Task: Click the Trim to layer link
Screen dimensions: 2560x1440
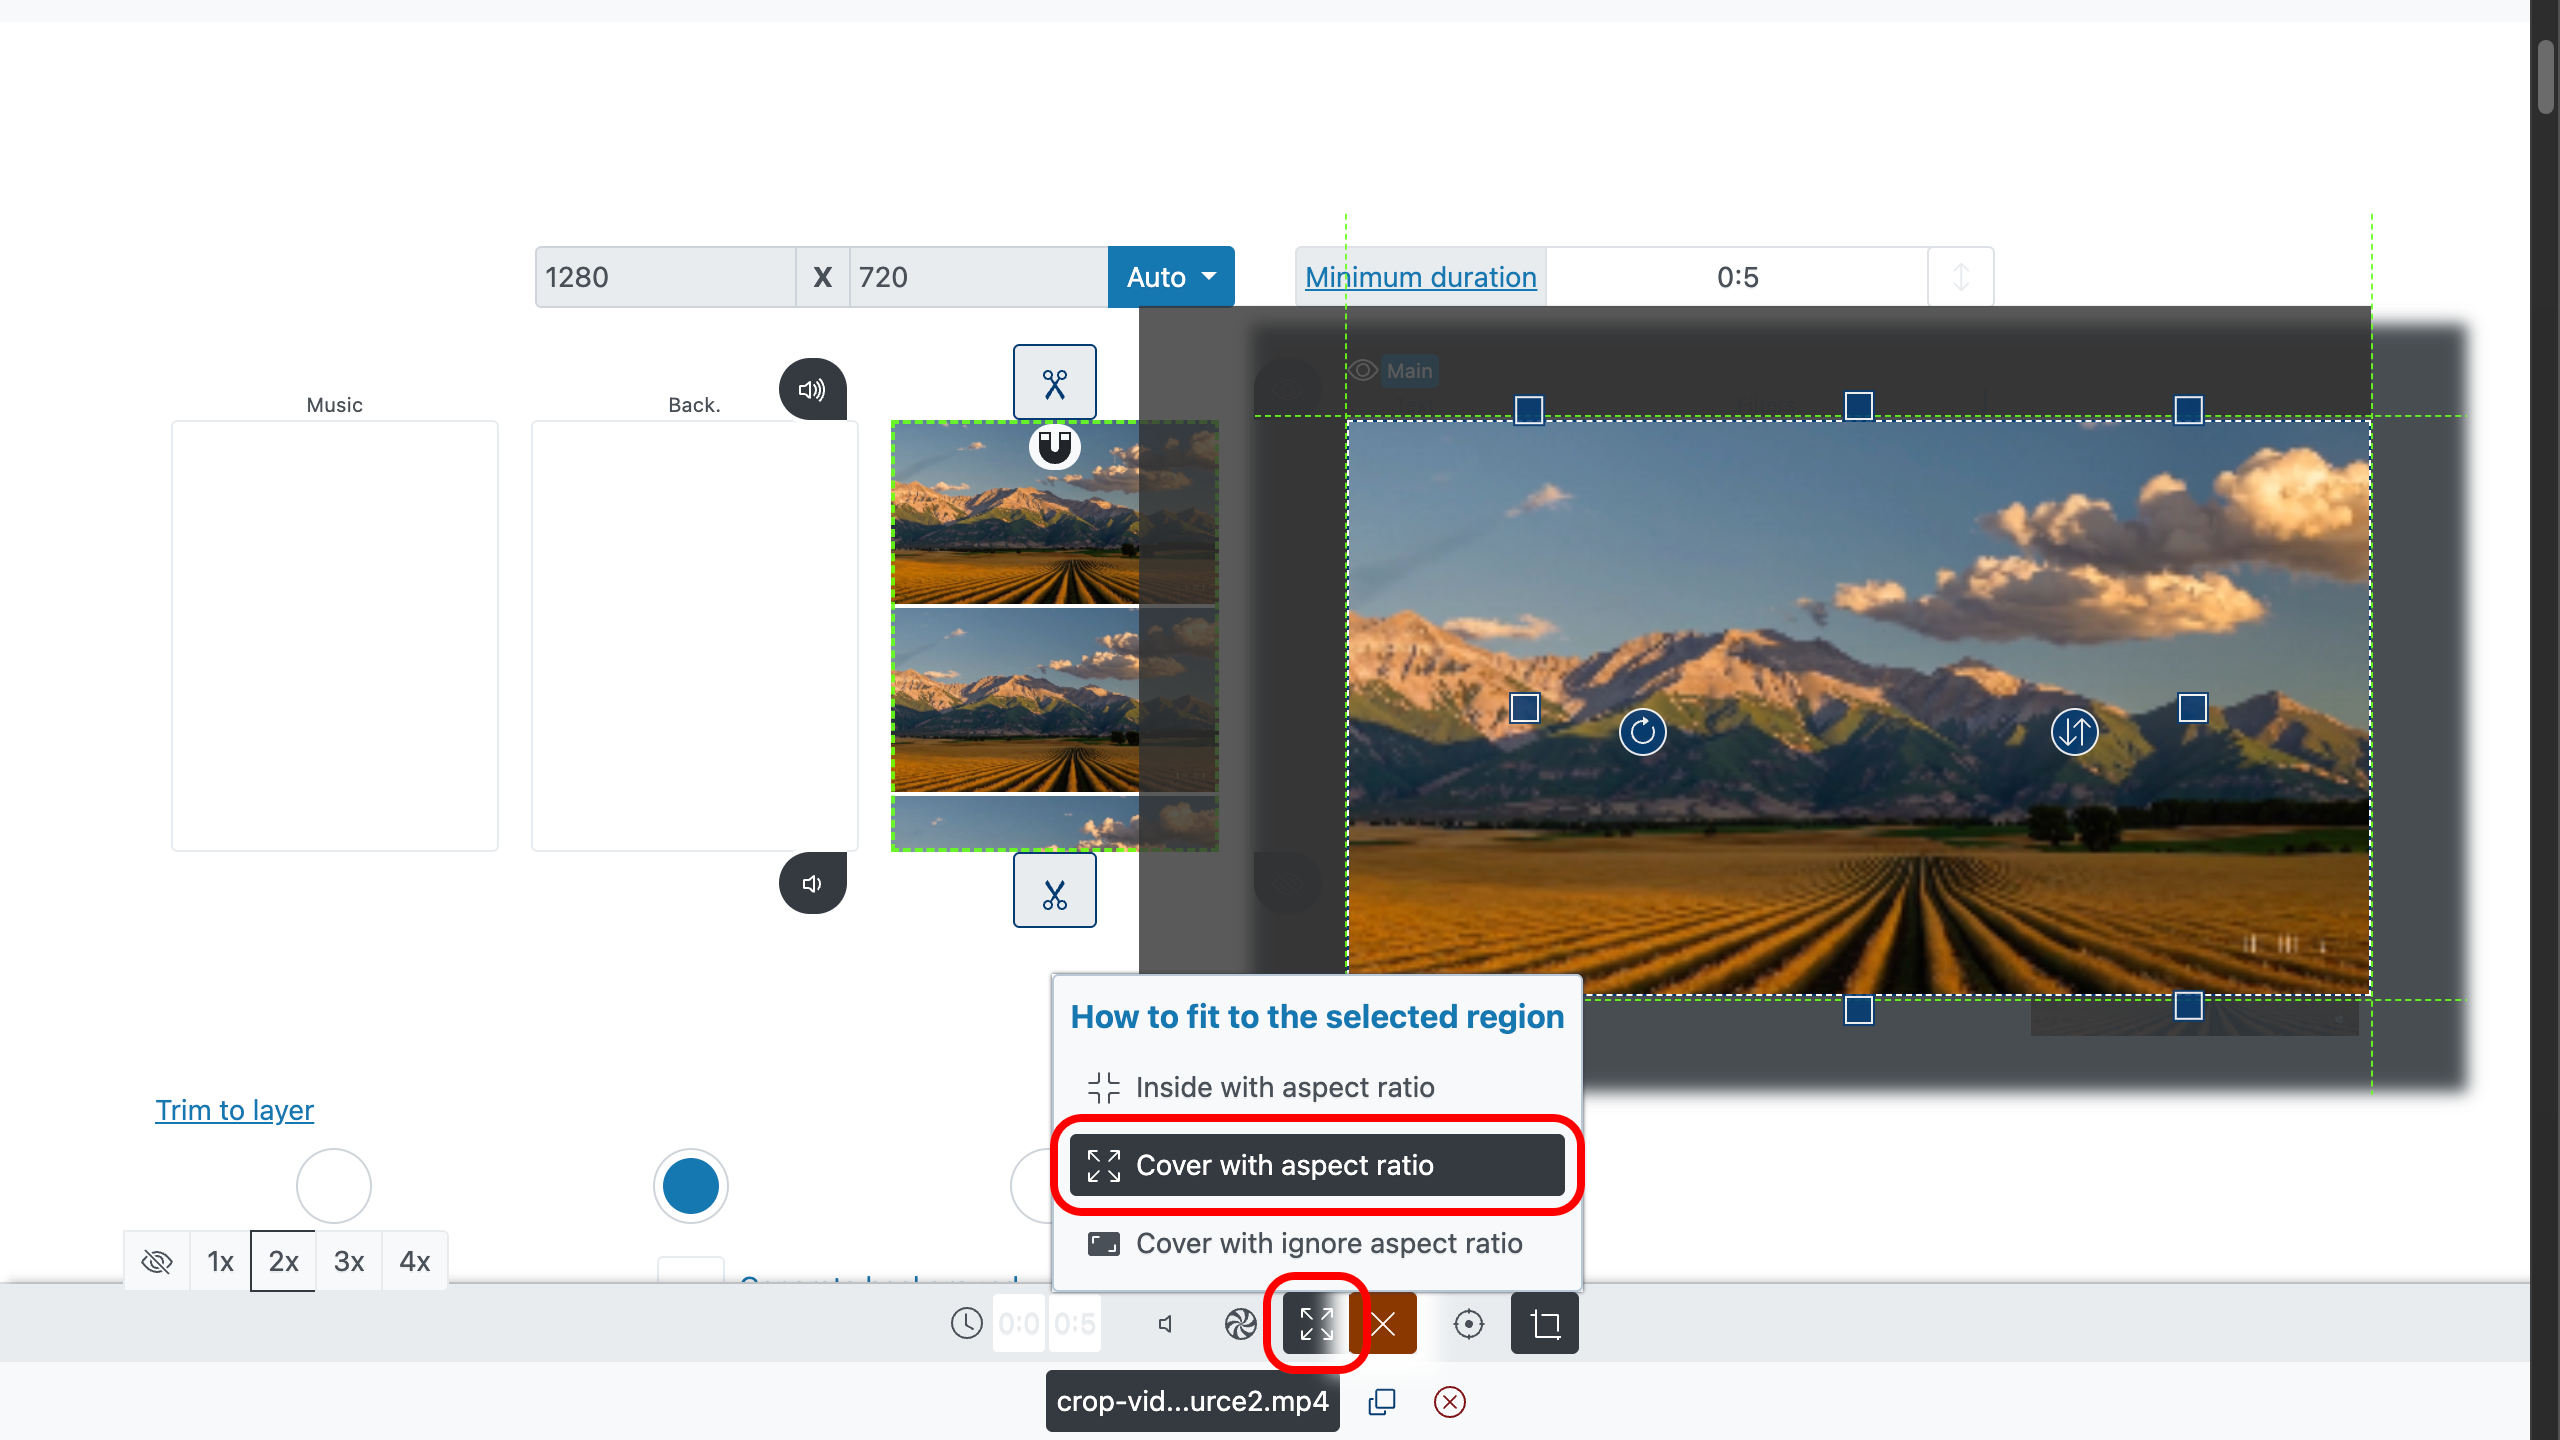Action: (234, 1110)
